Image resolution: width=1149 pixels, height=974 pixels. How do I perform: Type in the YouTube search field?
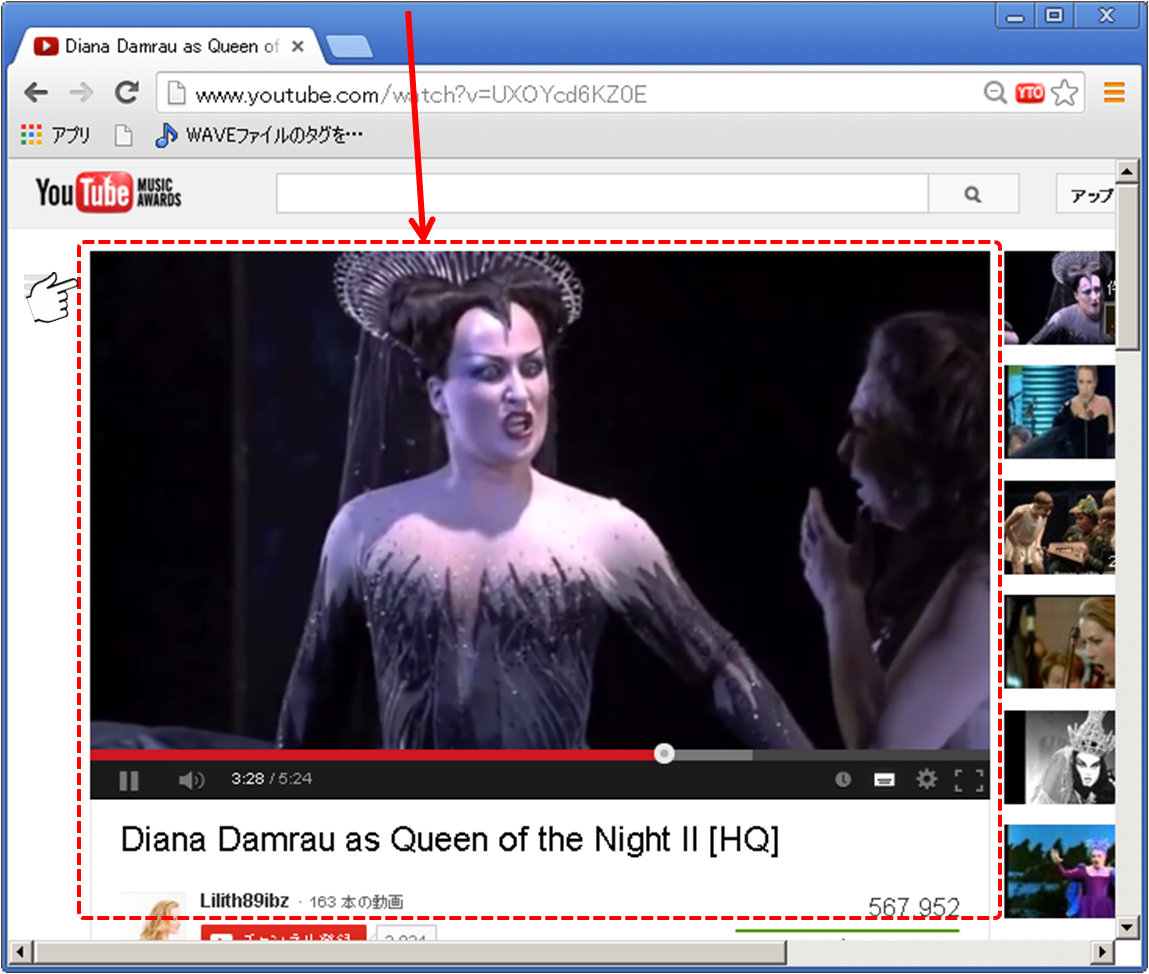[600, 195]
